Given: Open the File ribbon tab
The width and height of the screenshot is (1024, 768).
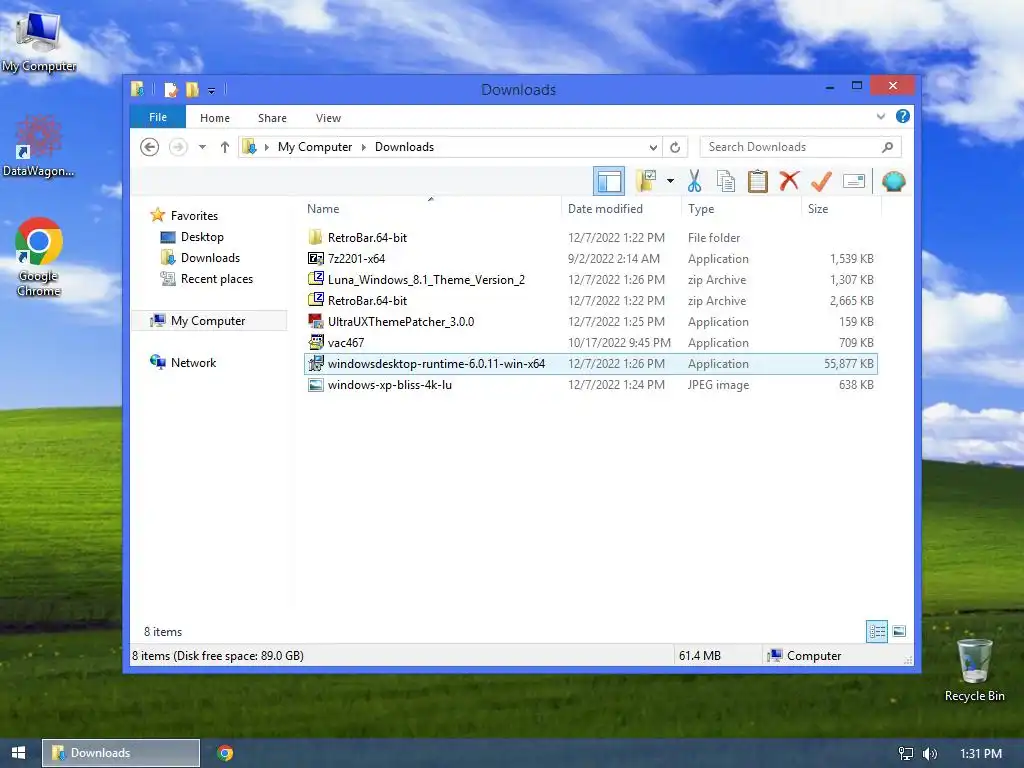Looking at the screenshot, I should pyautogui.click(x=158, y=117).
